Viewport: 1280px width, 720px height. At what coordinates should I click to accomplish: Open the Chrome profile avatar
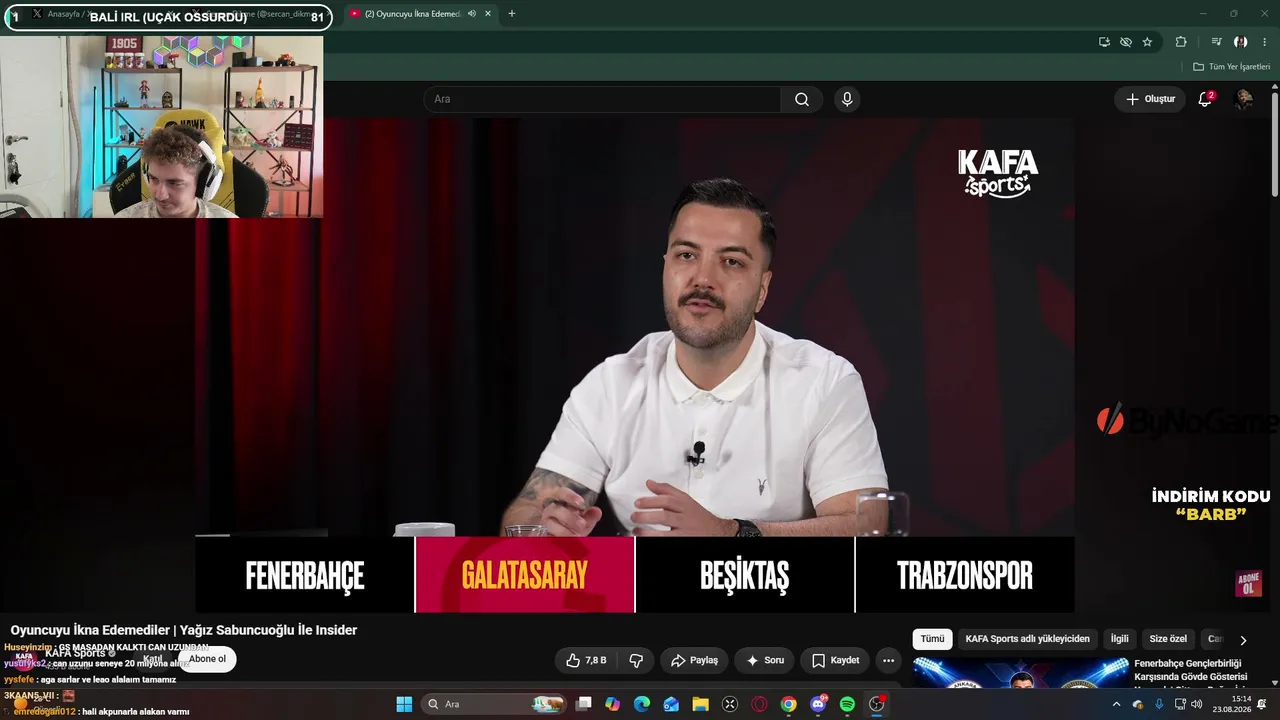pos(1240,42)
